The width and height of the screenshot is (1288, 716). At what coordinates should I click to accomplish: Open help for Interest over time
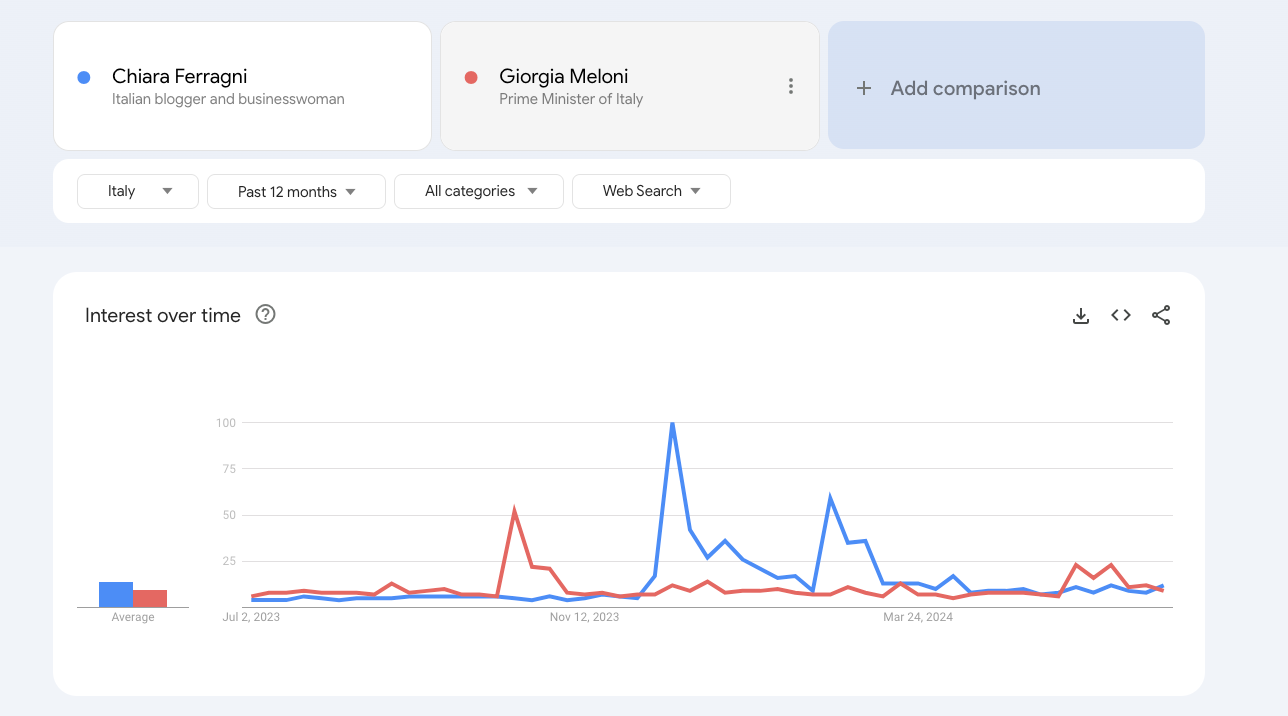pos(265,315)
